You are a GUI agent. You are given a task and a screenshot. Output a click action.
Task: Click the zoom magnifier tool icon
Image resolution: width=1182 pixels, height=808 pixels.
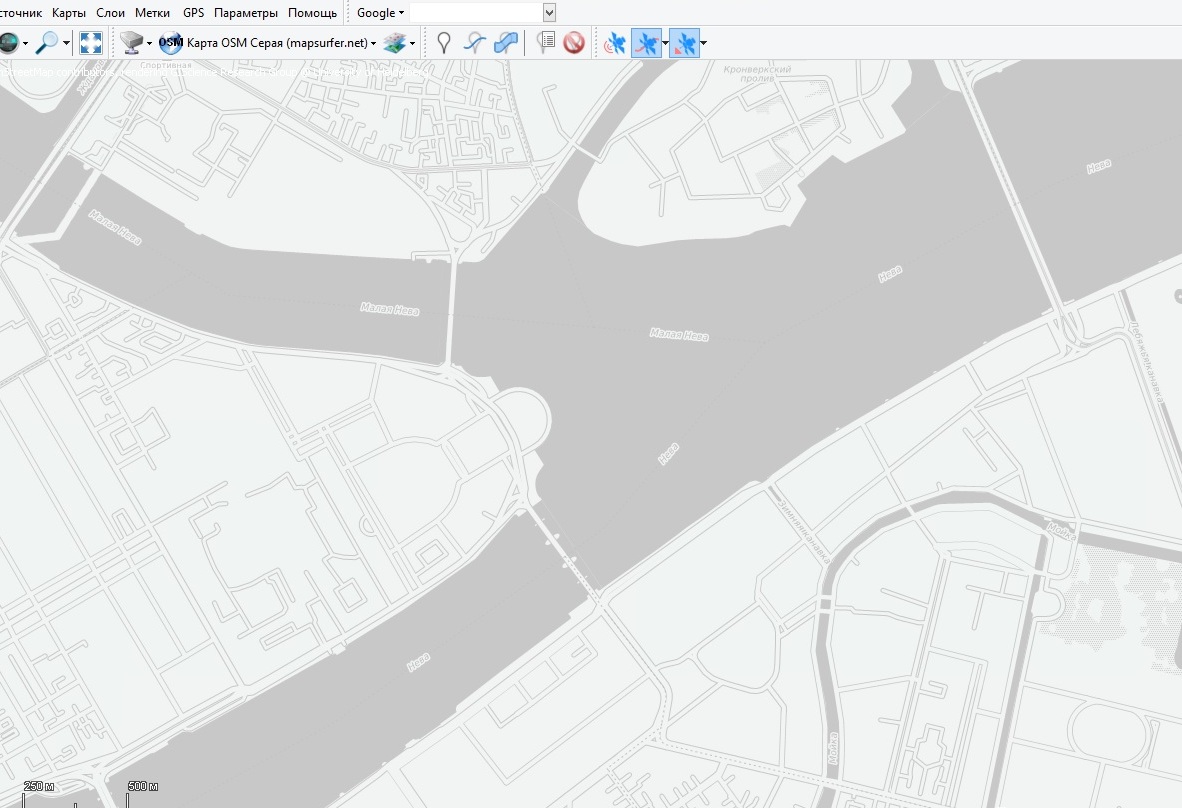46,43
